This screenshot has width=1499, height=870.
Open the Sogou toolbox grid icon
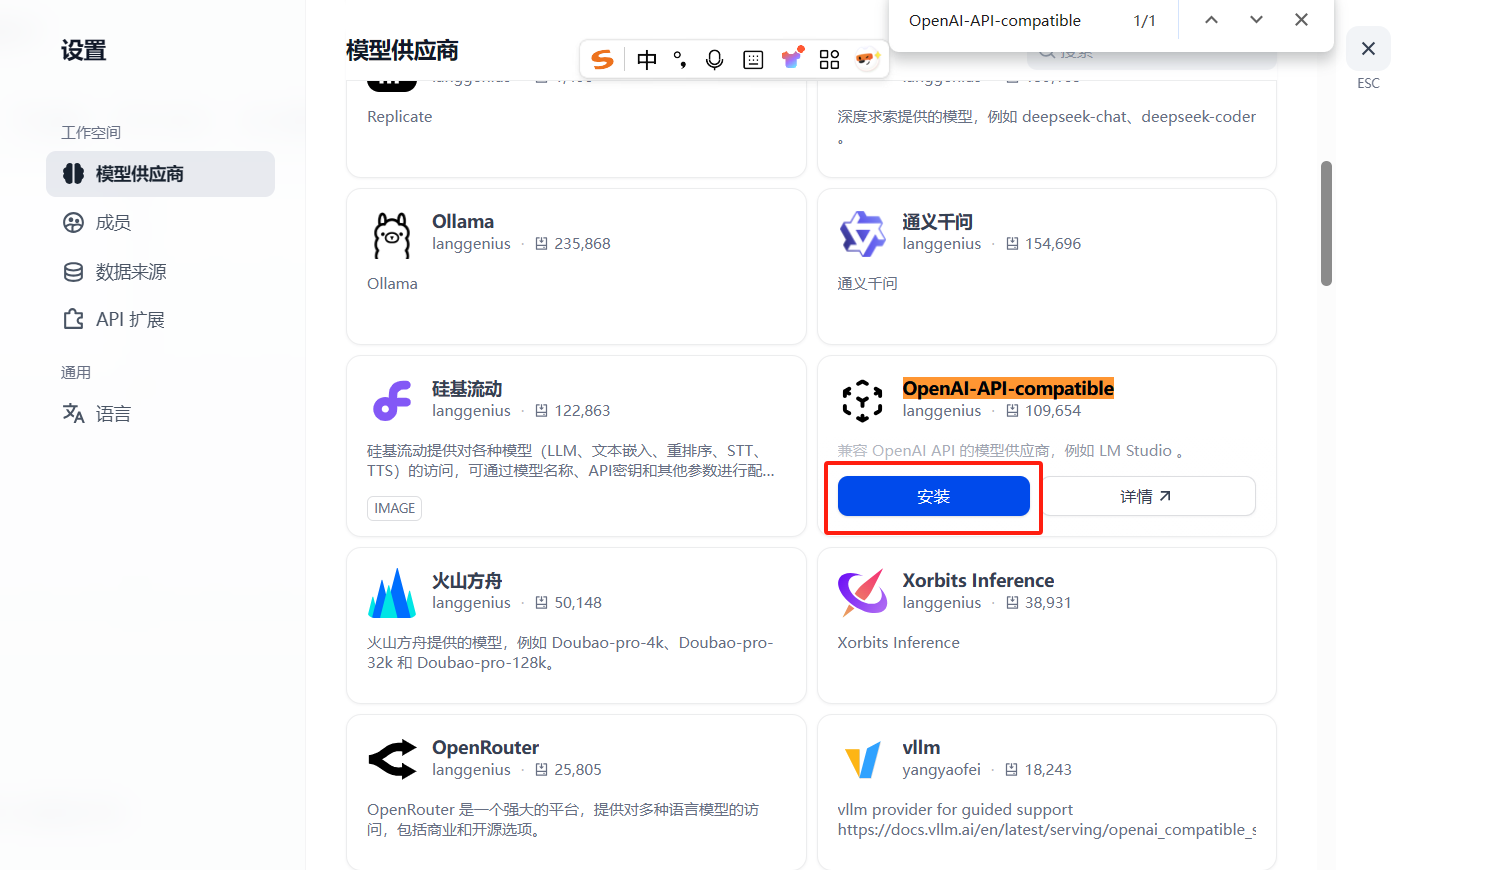(x=829, y=59)
